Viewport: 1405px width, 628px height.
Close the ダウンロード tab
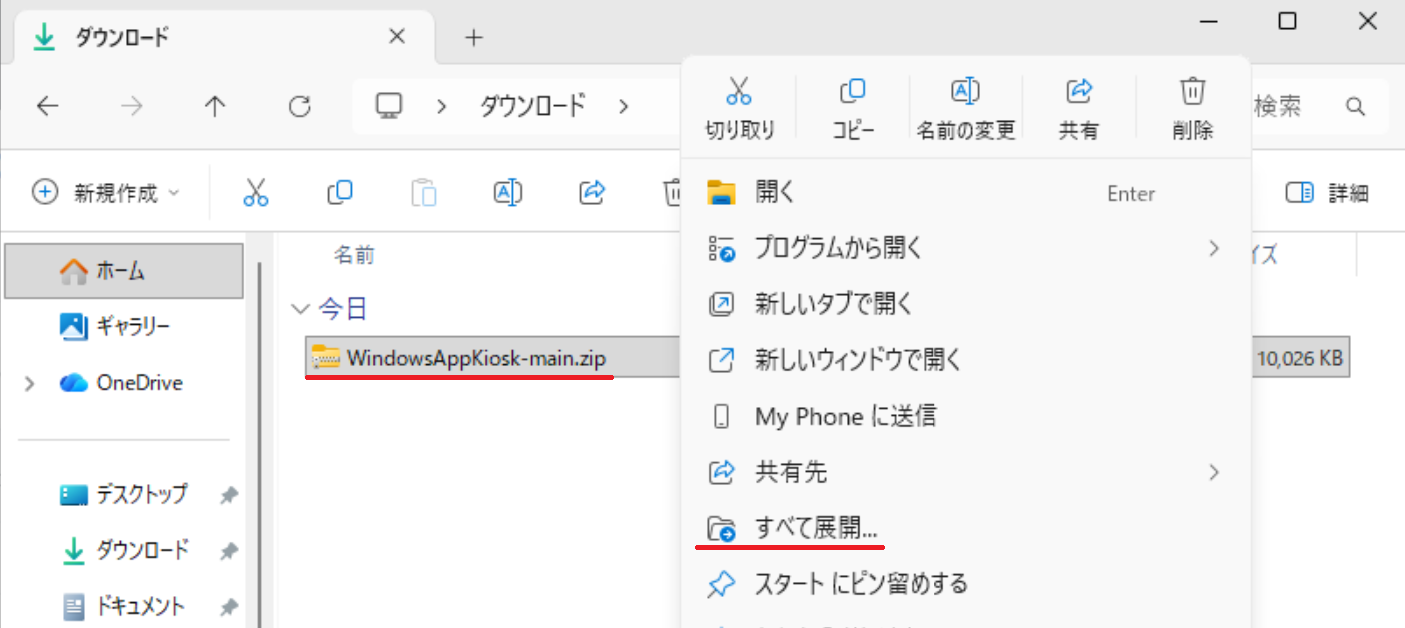[x=397, y=37]
